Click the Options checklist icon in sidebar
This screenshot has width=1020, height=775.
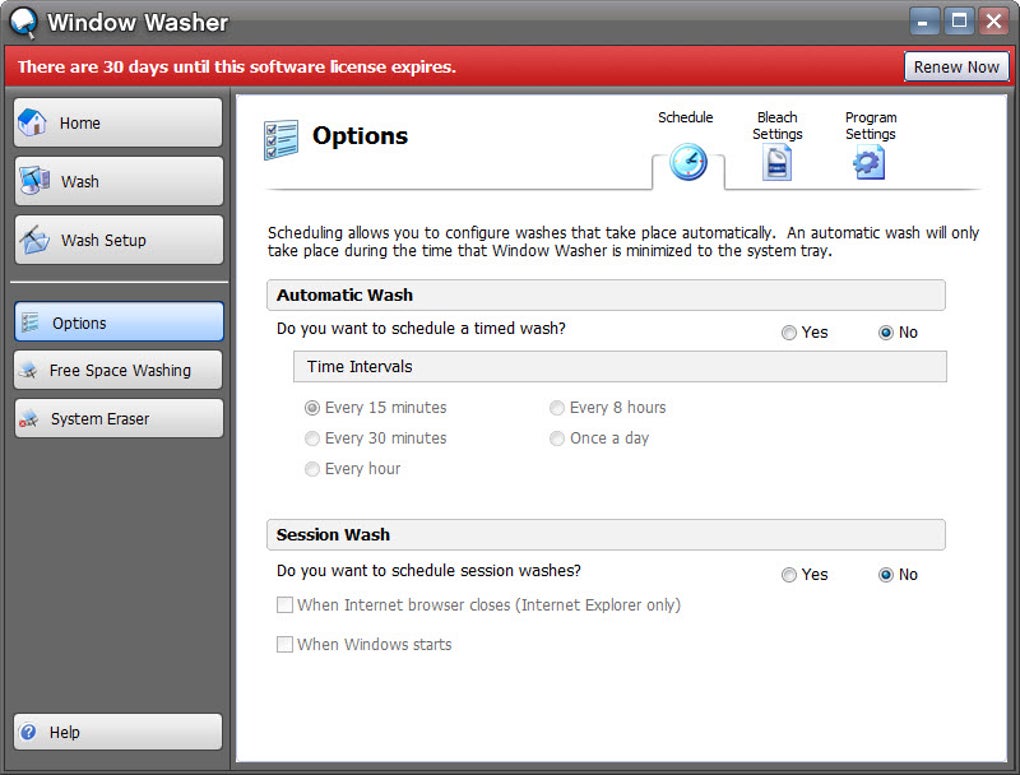[x=30, y=323]
